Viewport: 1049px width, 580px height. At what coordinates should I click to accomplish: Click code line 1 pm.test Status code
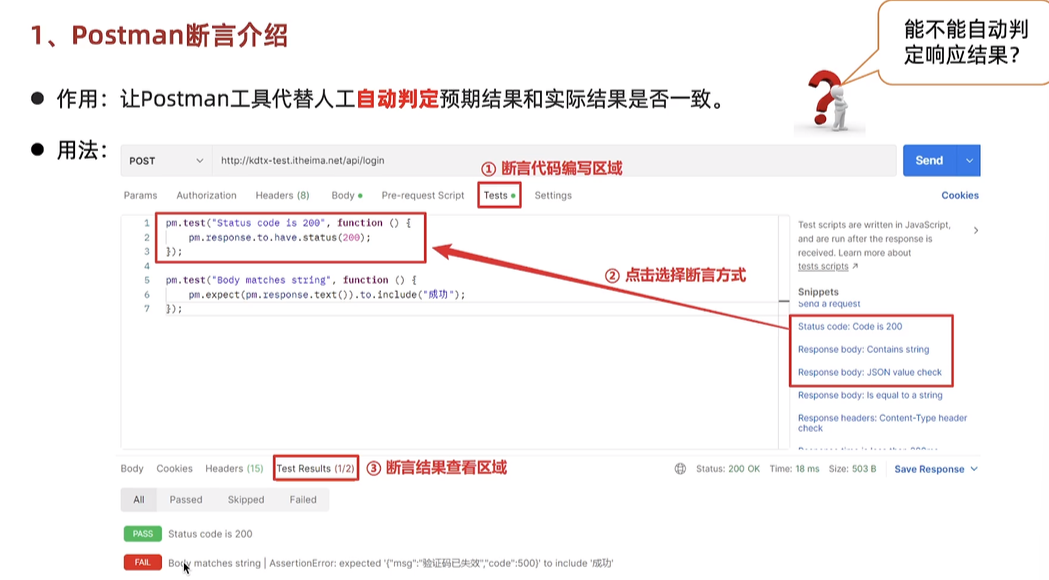[288, 223]
